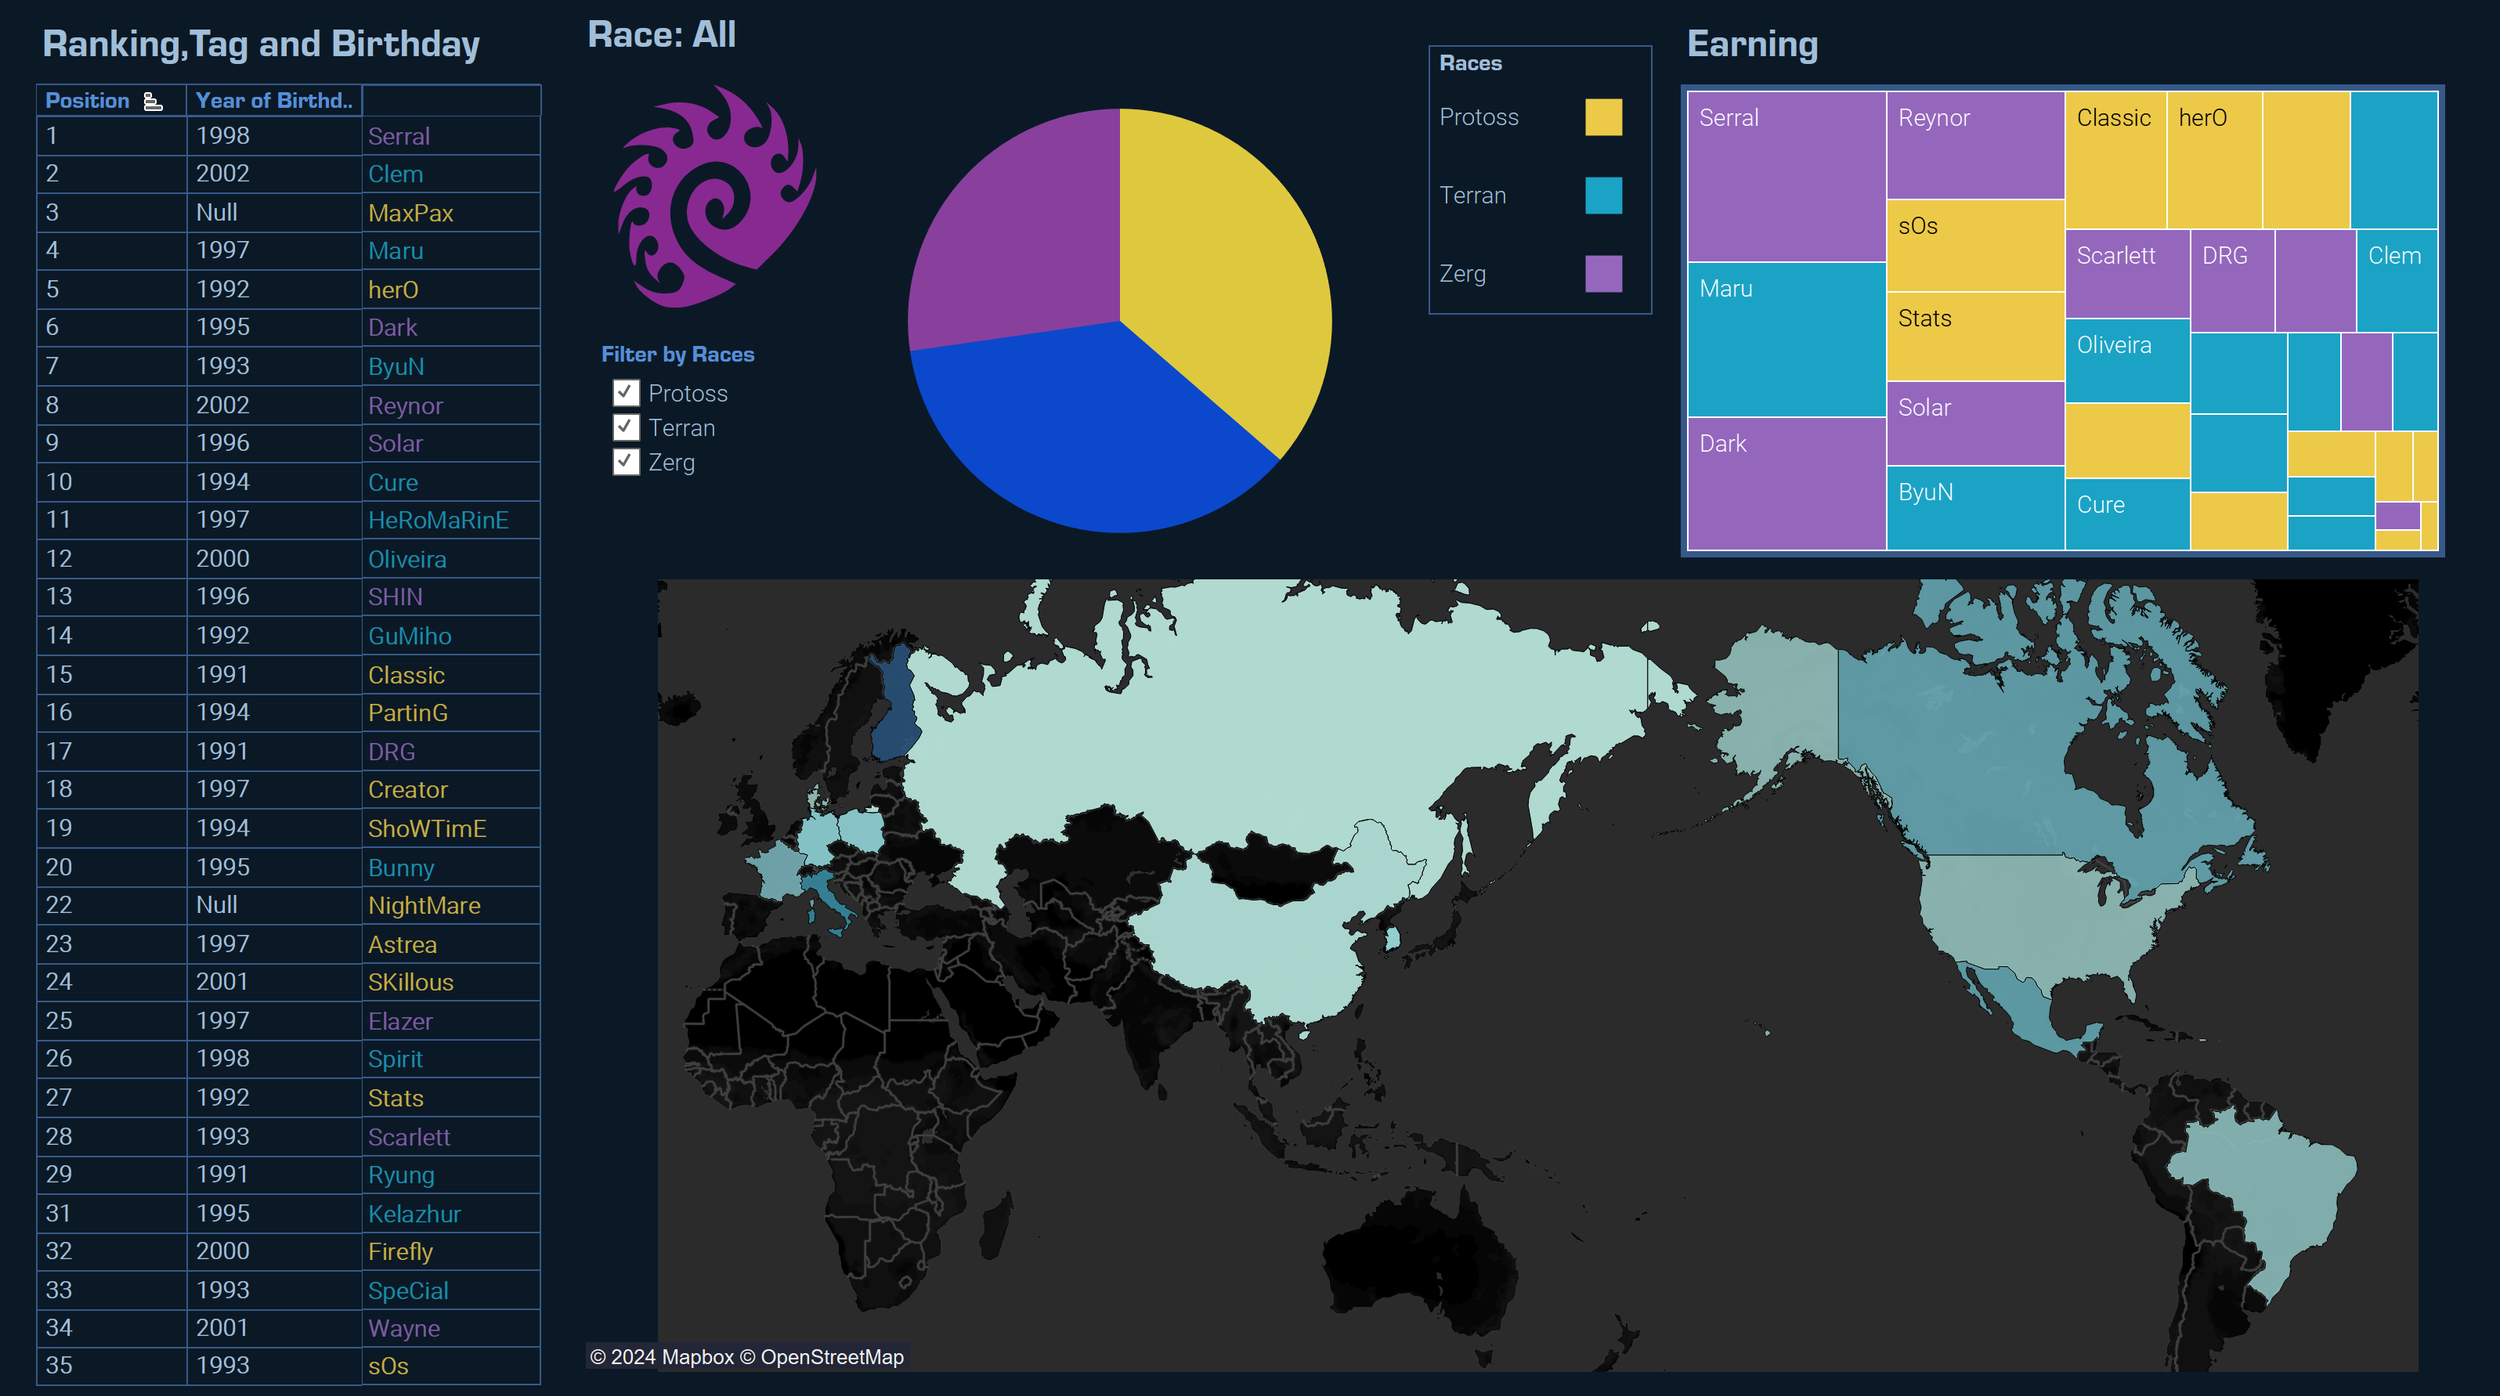Select Zerg purple swatch in Races legend
The image size is (2500, 1396).
pyautogui.click(x=1603, y=273)
